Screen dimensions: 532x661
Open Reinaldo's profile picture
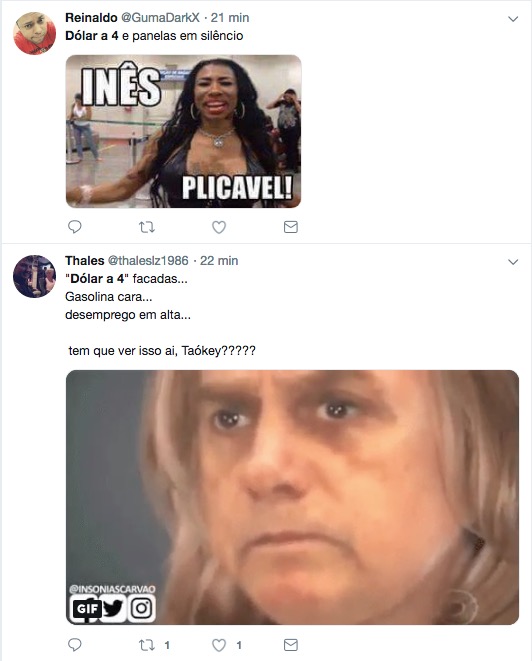point(35,33)
